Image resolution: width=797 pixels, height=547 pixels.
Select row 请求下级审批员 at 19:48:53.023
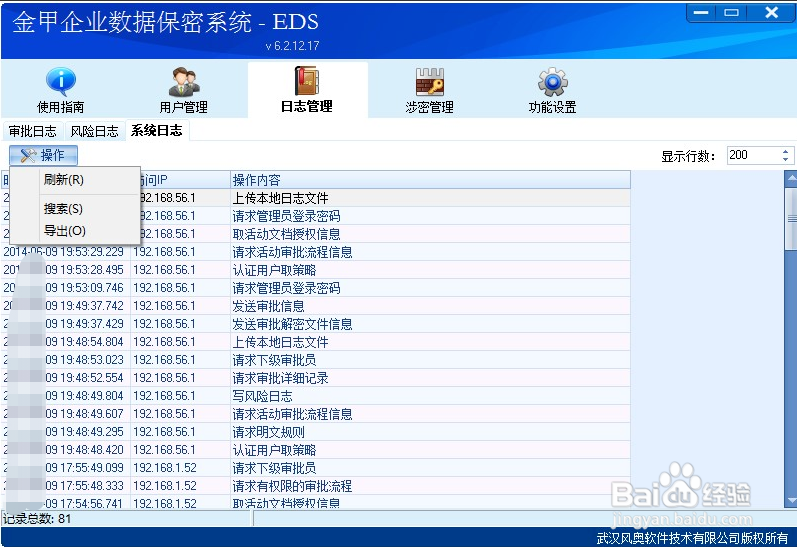click(x=316, y=360)
